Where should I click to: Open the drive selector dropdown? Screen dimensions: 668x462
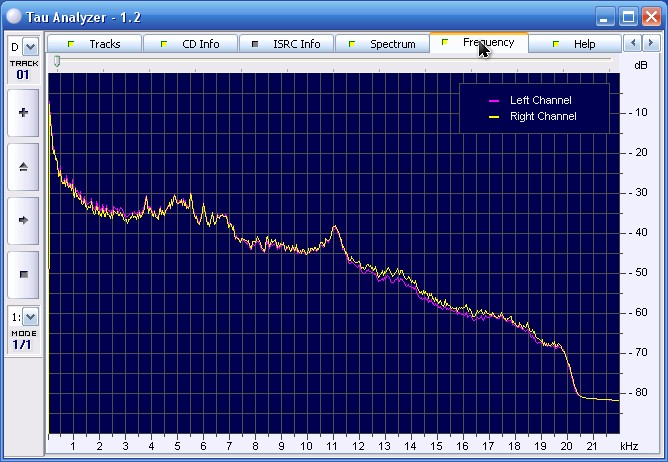[x=30, y=46]
